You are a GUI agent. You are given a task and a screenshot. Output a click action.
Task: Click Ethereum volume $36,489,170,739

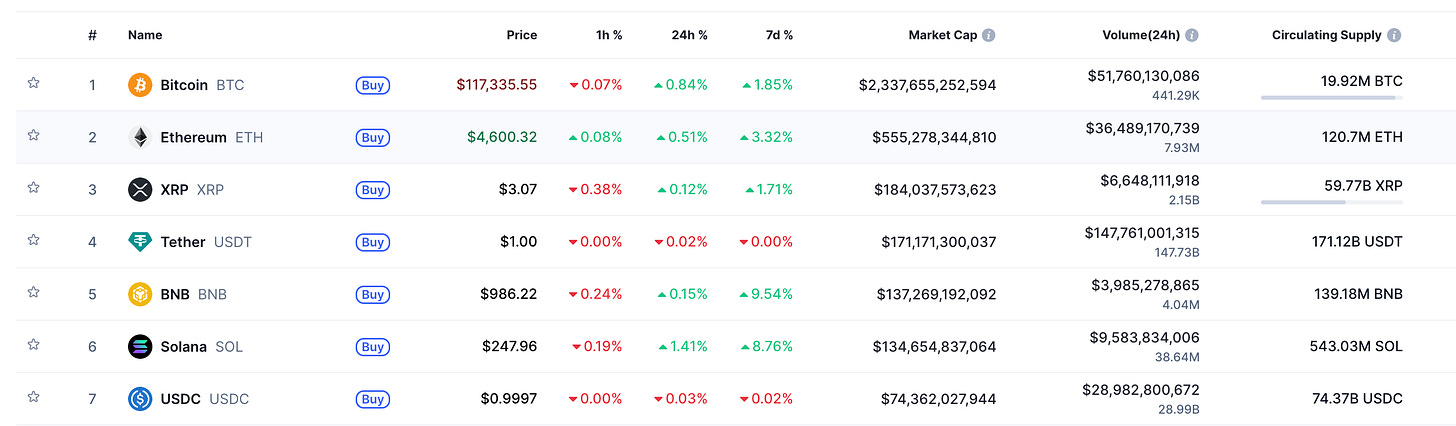(x=1142, y=127)
